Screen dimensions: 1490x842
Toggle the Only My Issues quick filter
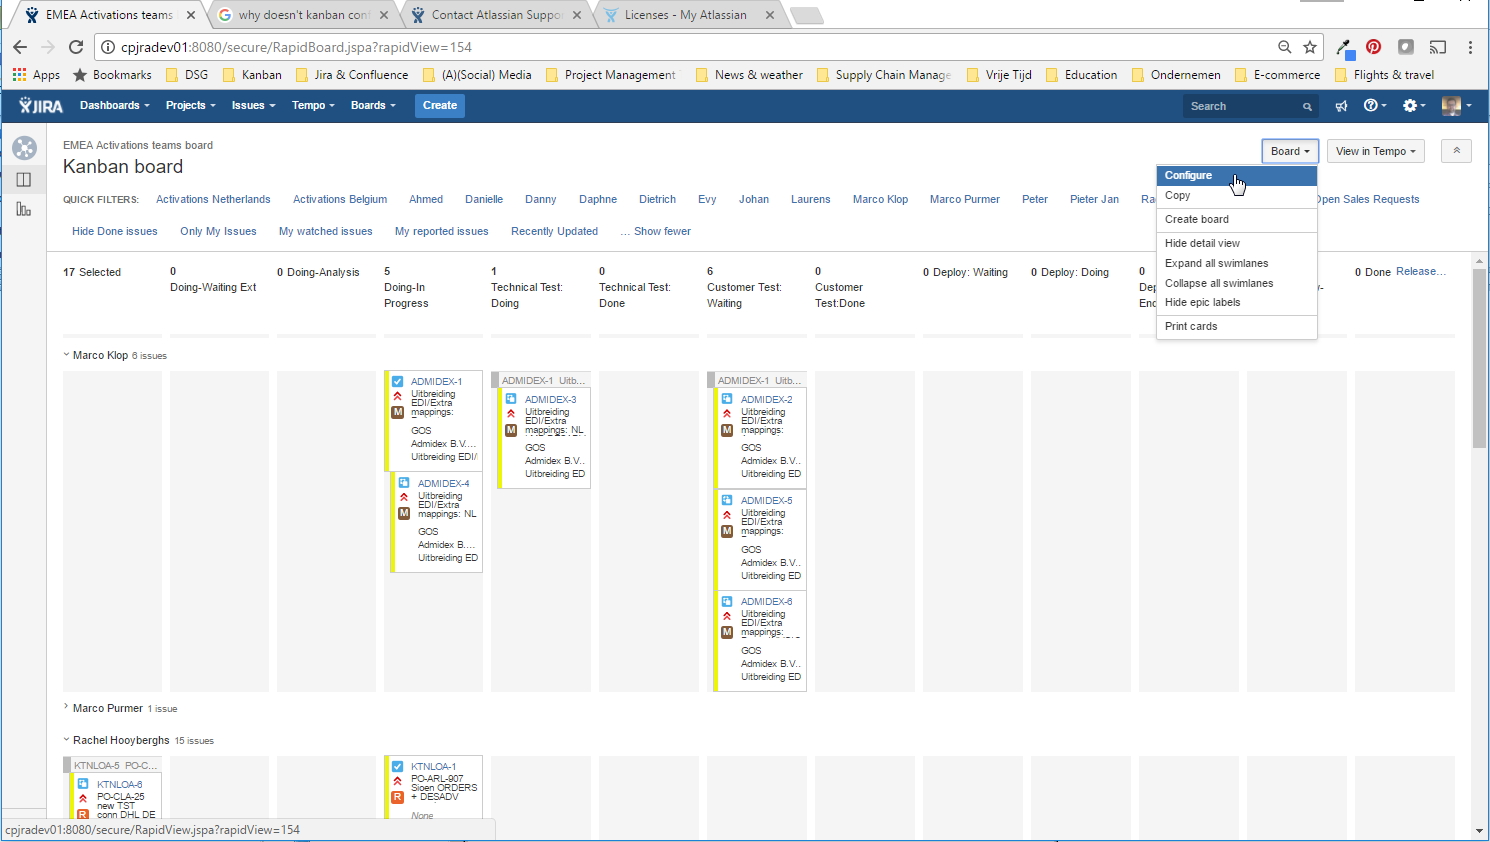218,231
